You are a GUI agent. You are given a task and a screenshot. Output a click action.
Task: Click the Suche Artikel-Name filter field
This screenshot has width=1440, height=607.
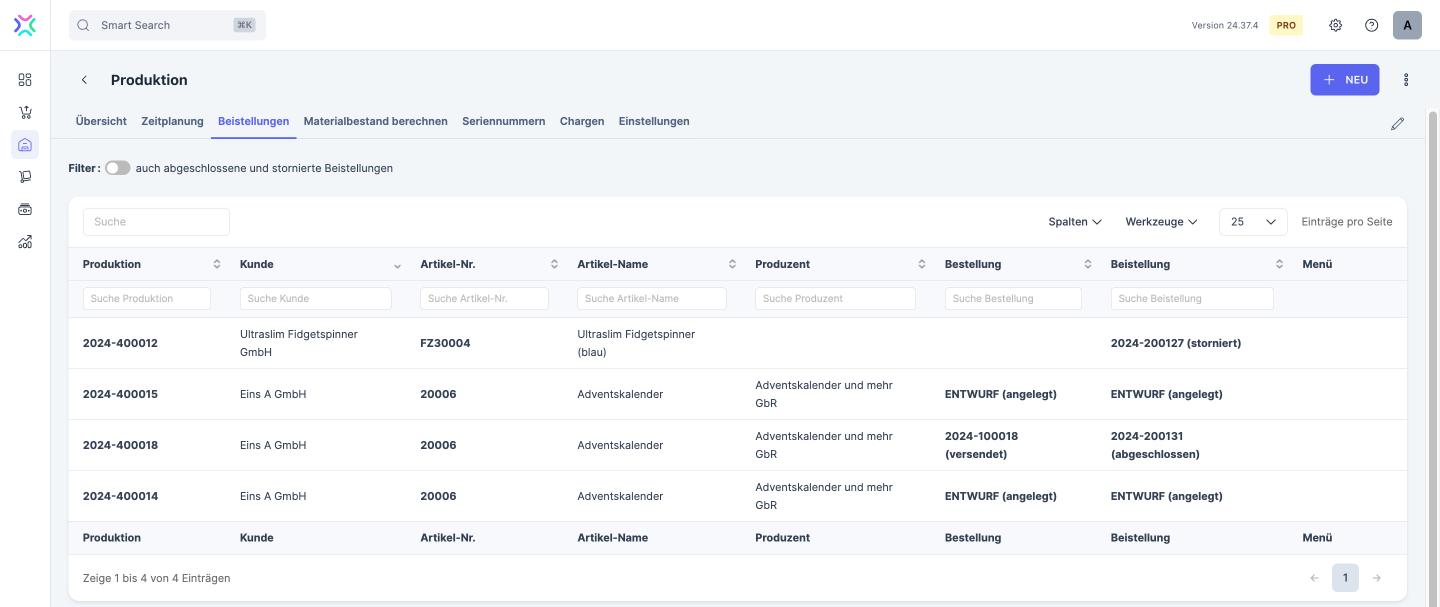(652, 298)
